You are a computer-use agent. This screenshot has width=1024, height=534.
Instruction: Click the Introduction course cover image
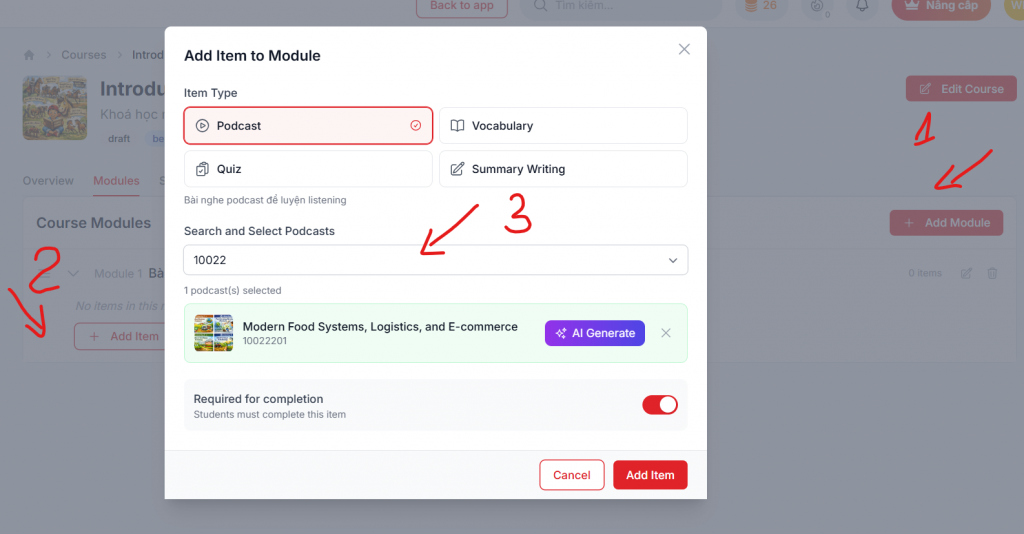coord(55,109)
